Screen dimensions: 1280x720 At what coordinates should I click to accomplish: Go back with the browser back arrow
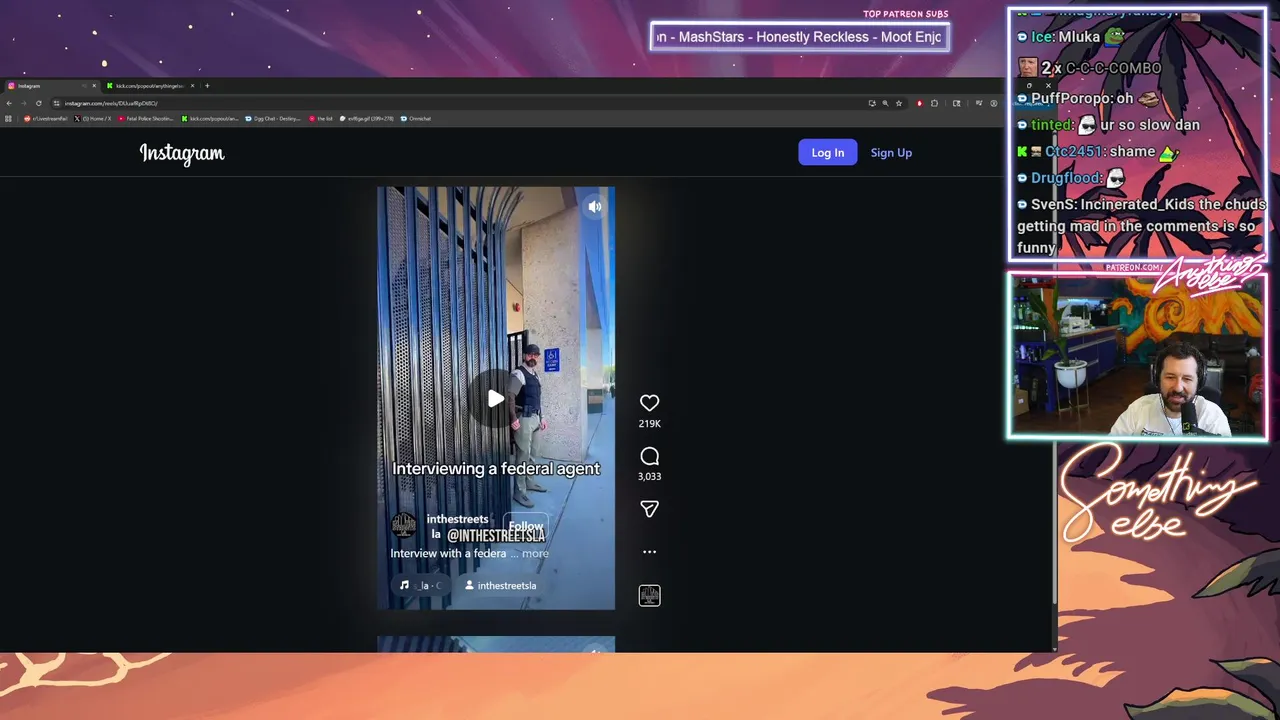[9, 103]
